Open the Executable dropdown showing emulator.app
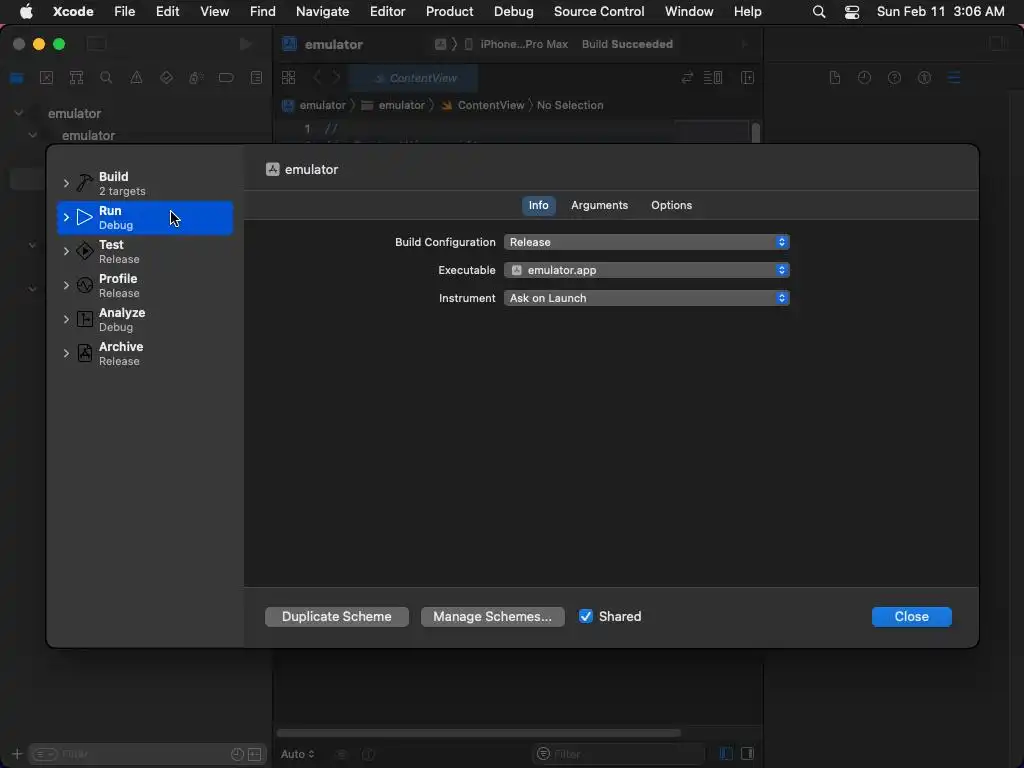 point(647,270)
